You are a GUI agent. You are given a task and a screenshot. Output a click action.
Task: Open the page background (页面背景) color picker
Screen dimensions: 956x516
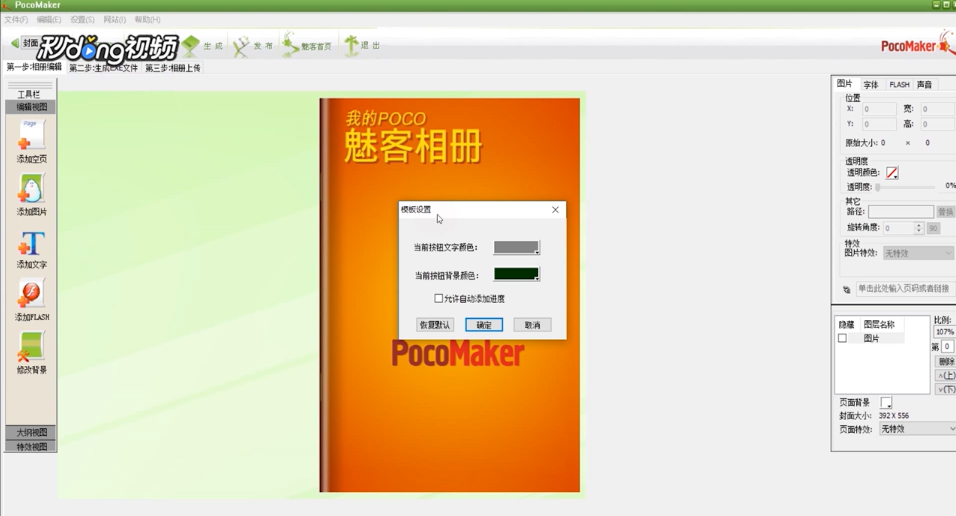[886, 403]
